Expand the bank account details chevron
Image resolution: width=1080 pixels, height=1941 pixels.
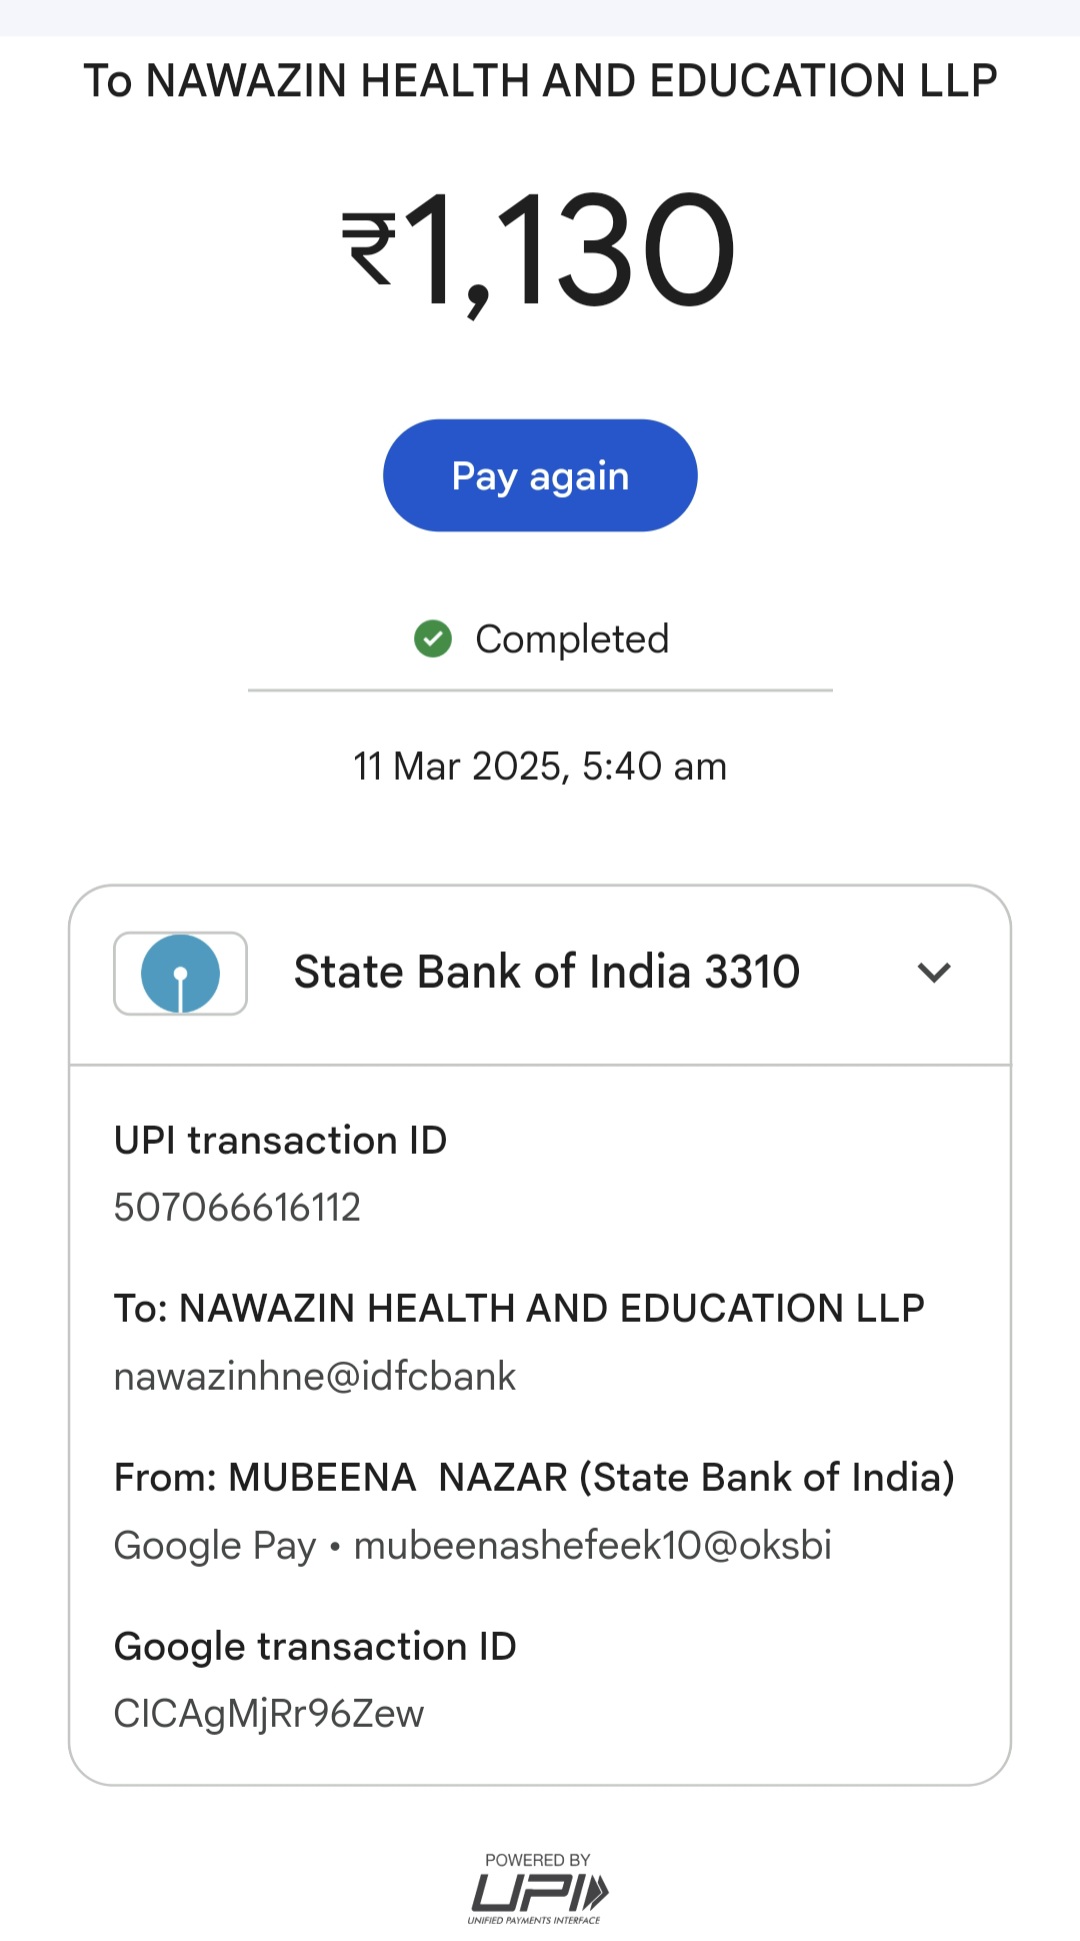coord(934,972)
